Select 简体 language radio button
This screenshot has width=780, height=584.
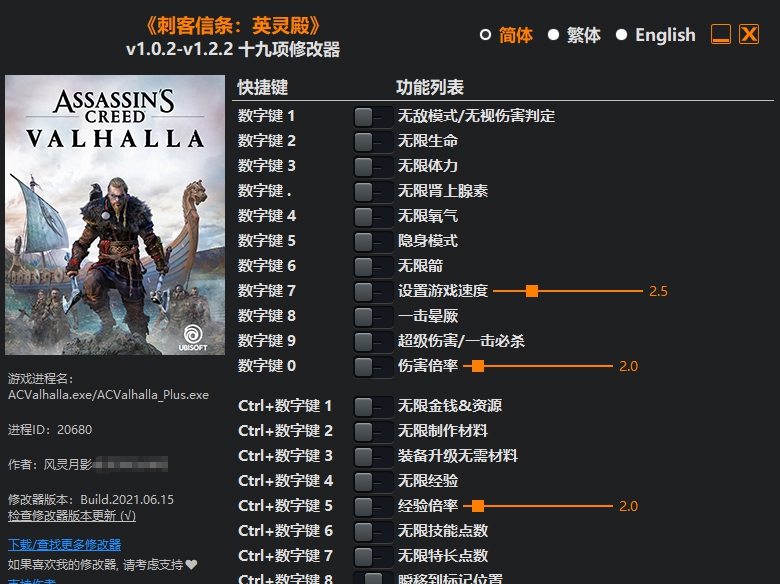485,35
